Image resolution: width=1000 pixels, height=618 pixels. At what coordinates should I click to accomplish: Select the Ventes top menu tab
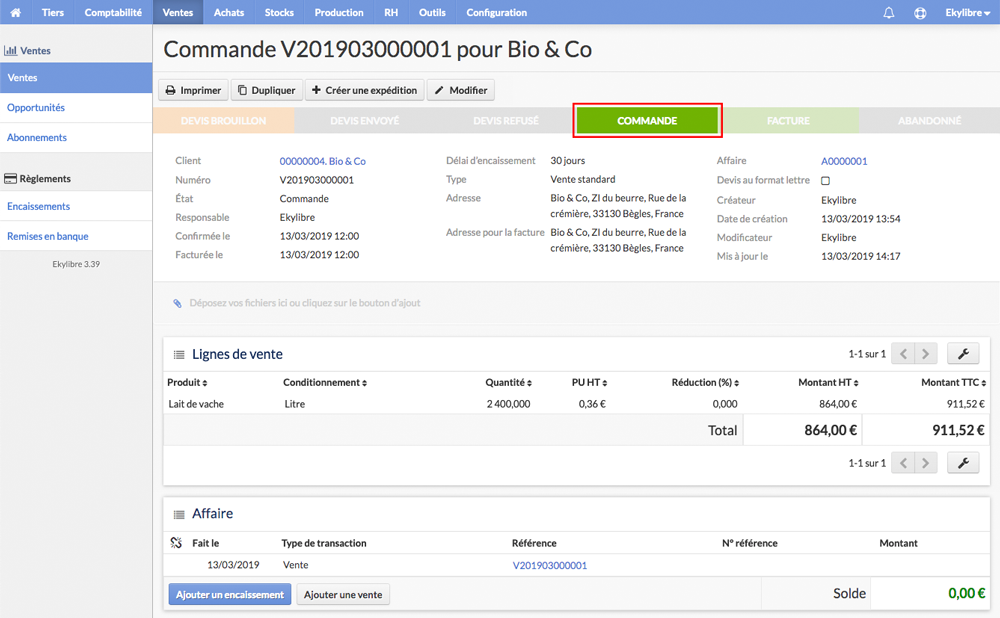pos(178,12)
